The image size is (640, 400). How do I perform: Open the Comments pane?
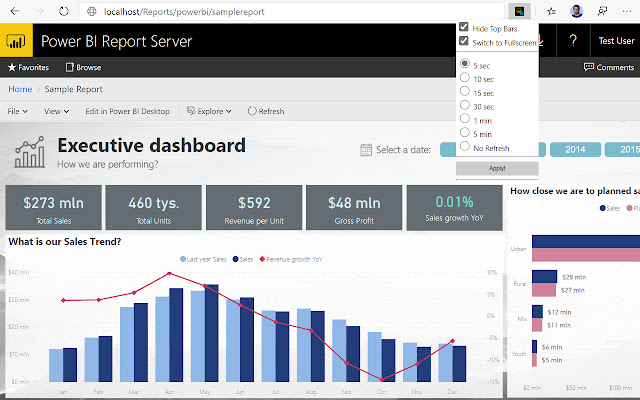pyautogui.click(x=608, y=67)
